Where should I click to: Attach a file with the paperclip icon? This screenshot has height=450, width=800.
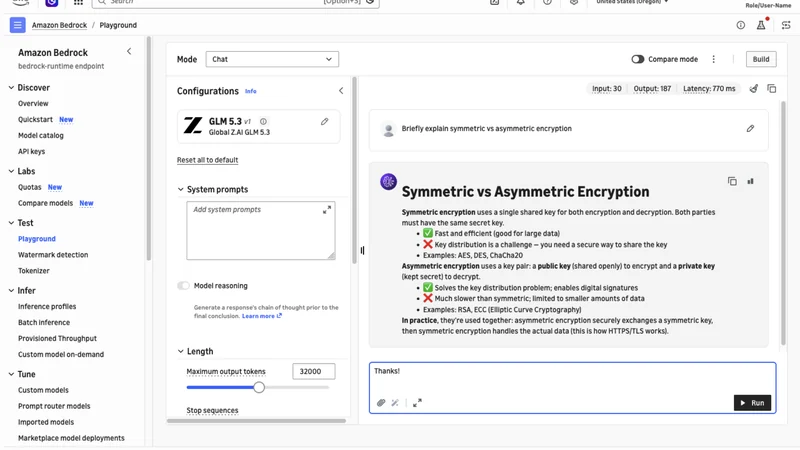[381, 403]
